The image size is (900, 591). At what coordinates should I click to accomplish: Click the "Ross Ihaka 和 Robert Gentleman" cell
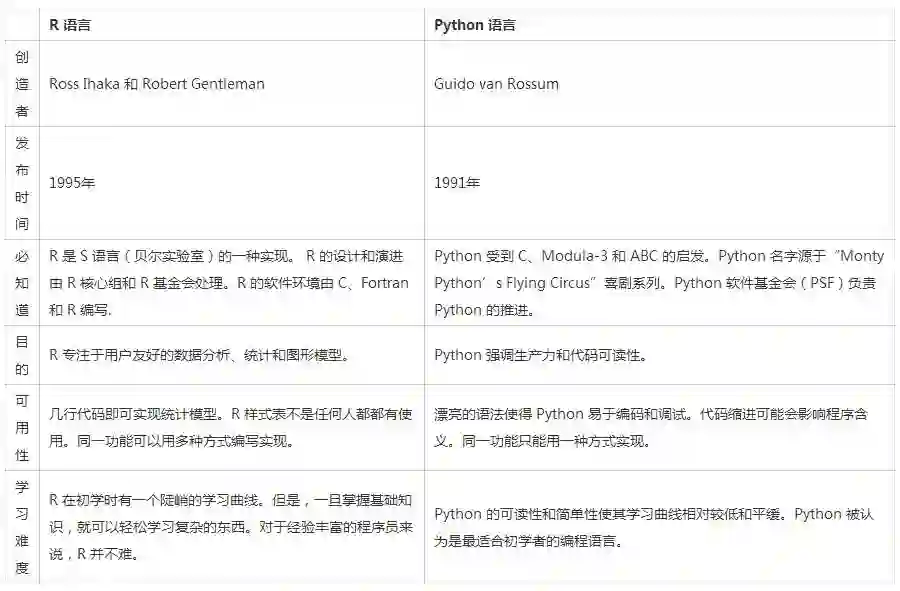157,84
